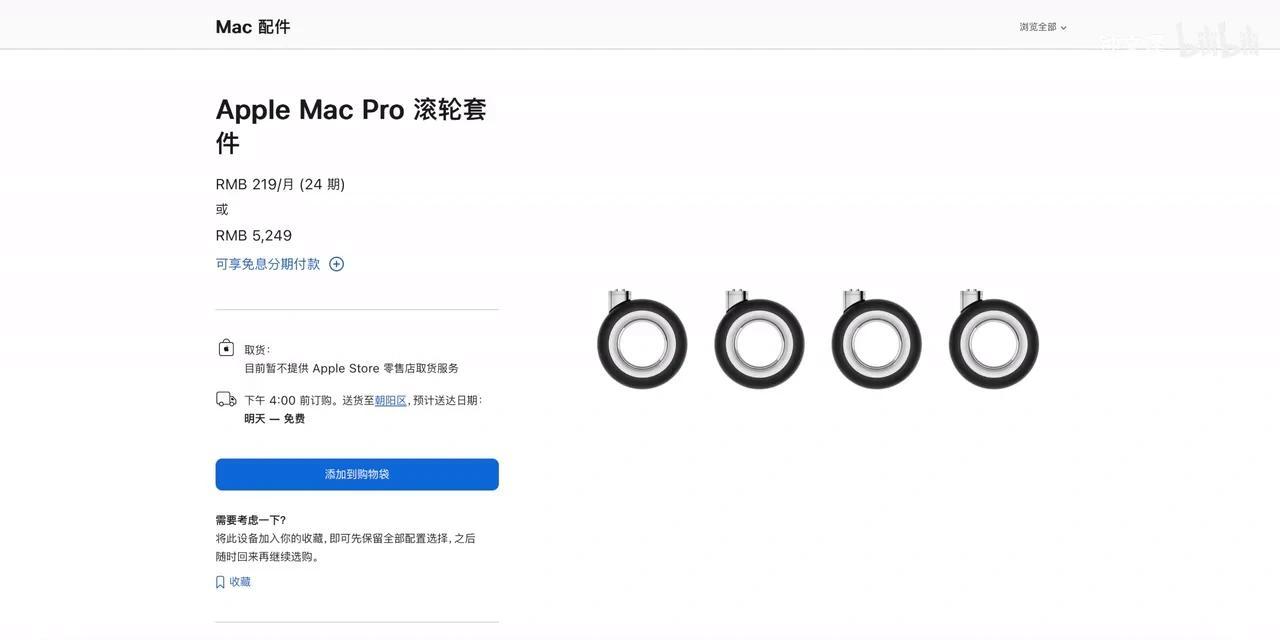Click the bilibili watermark logo
This screenshot has width=1280, height=640.
point(1216,40)
